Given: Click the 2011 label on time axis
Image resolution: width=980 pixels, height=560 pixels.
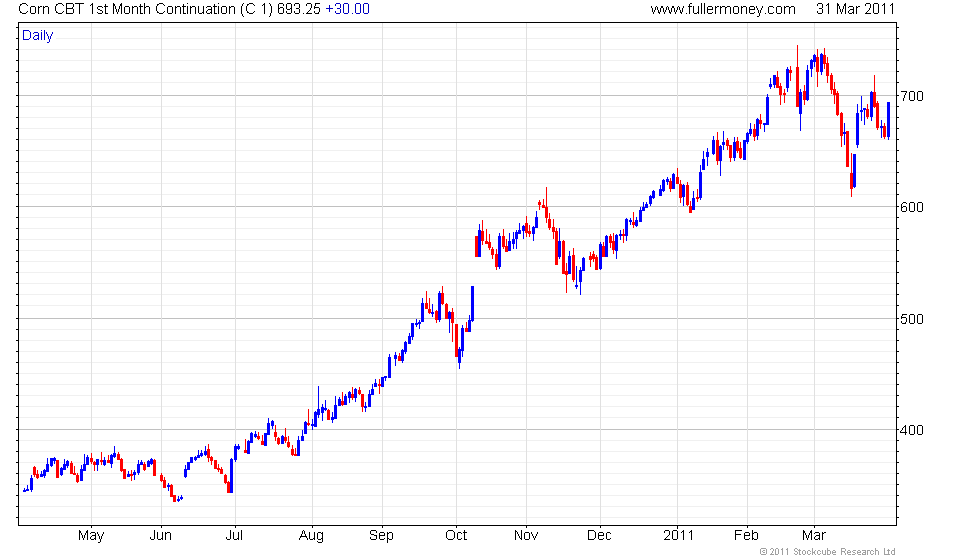Looking at the screenshot, I should [679, 536].
